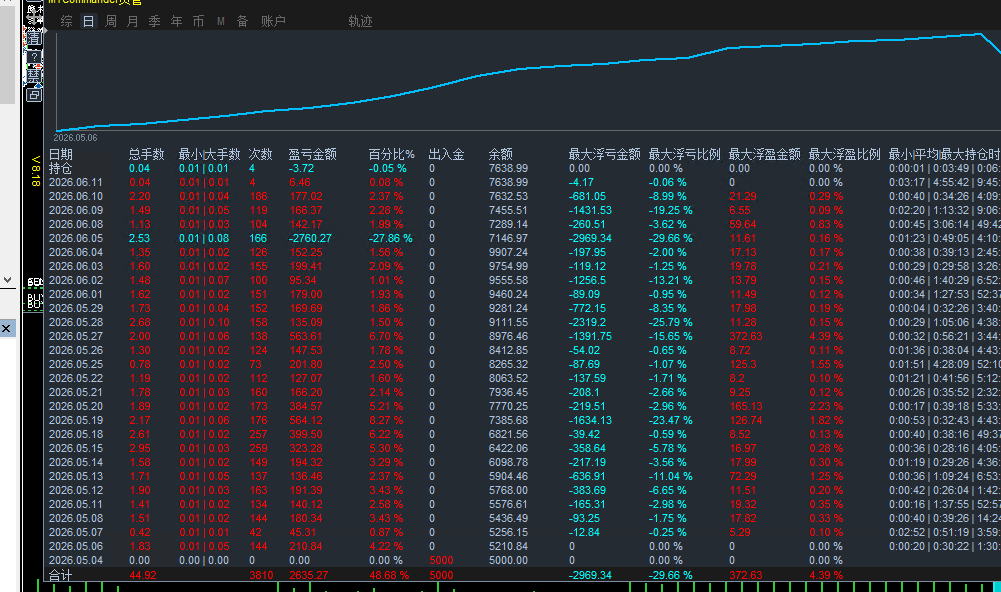Click the 盈亏金额 column header
This screenshot has width=1001, height=592.
(312, 154)
